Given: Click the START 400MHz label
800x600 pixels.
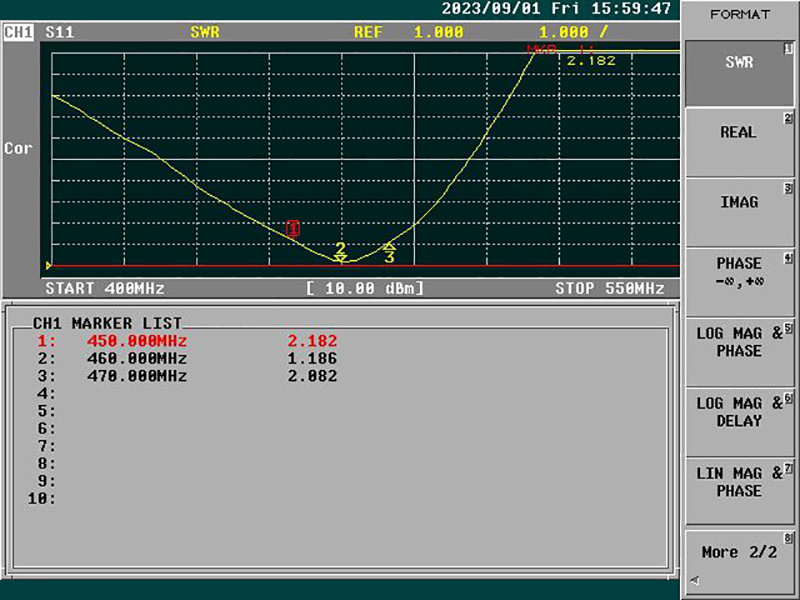Looking at the screenshot, I should click(105, 288).
